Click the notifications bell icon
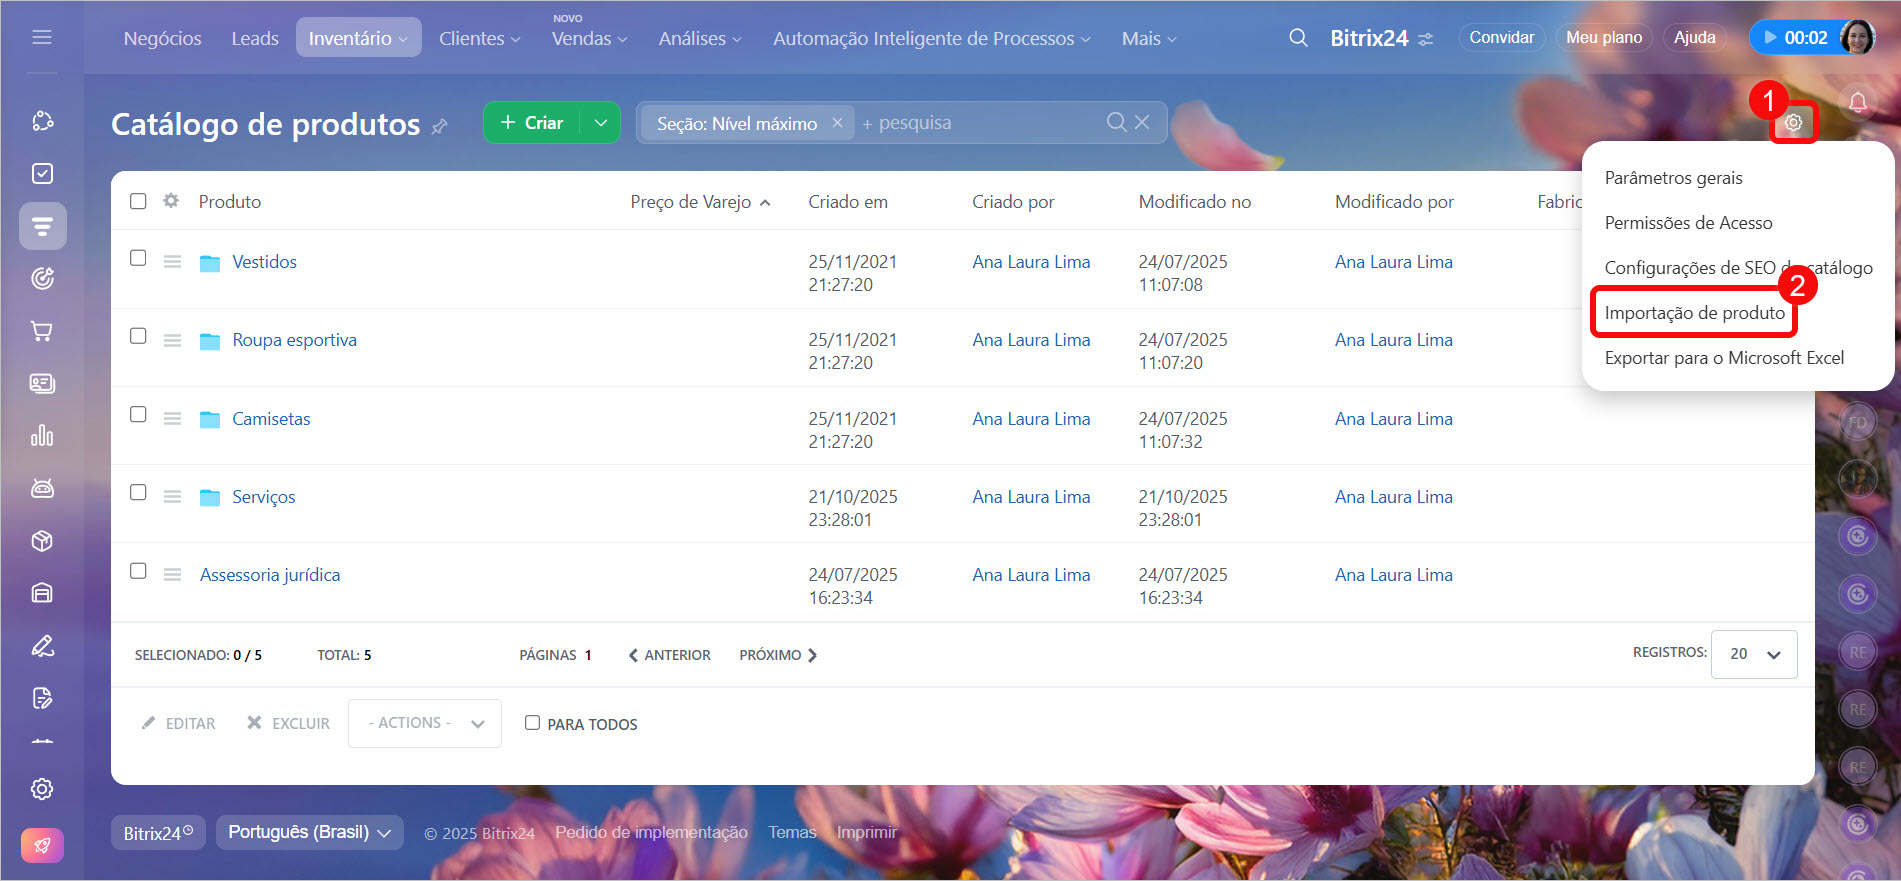This screenshot has width=1901, height=881. point(1857,103)
